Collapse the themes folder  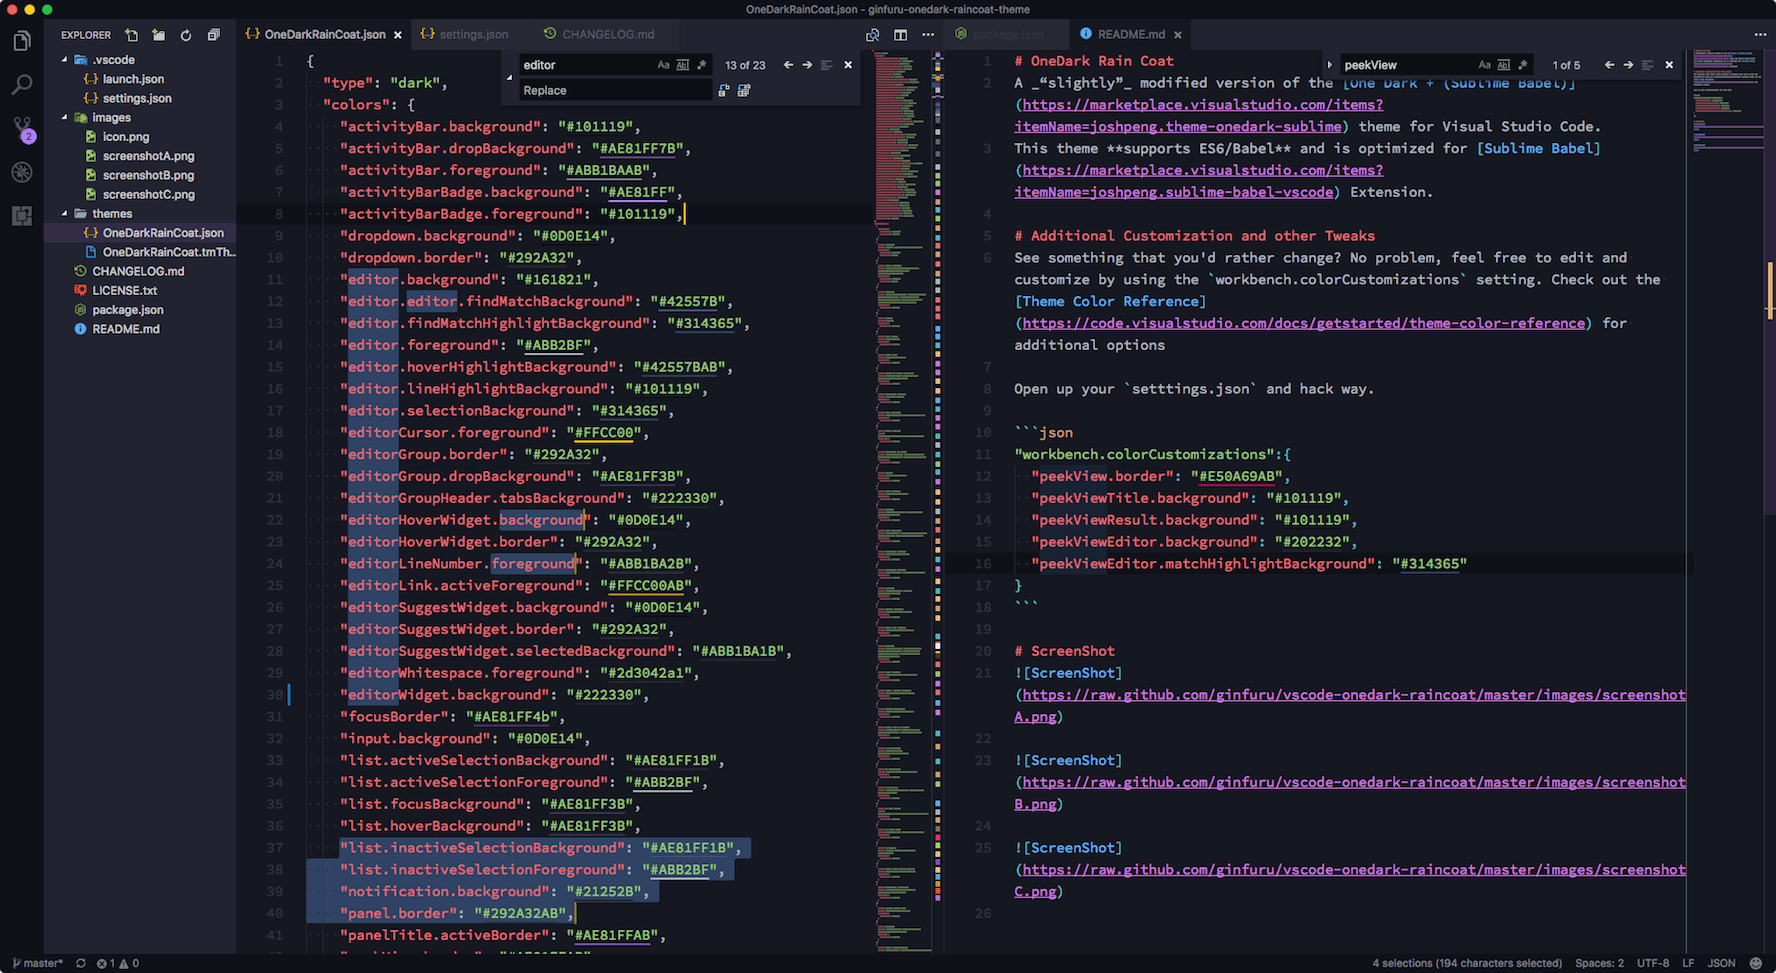(x=65, y=214)
